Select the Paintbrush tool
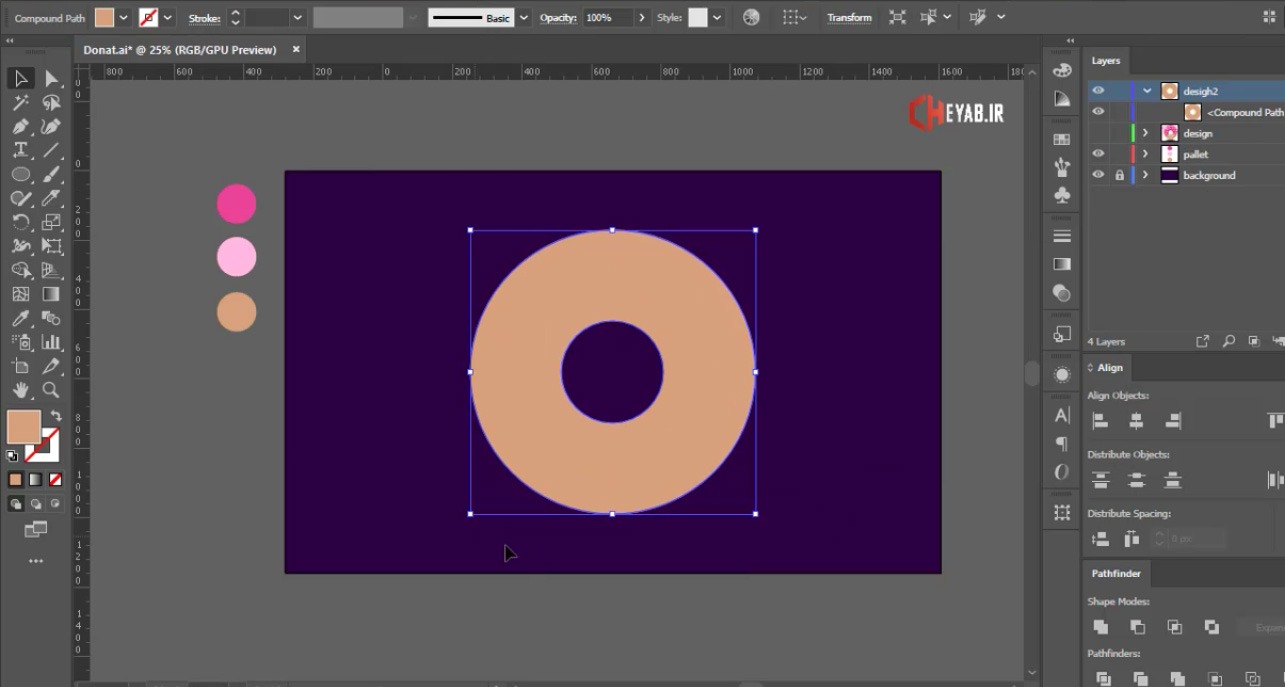 51,175
